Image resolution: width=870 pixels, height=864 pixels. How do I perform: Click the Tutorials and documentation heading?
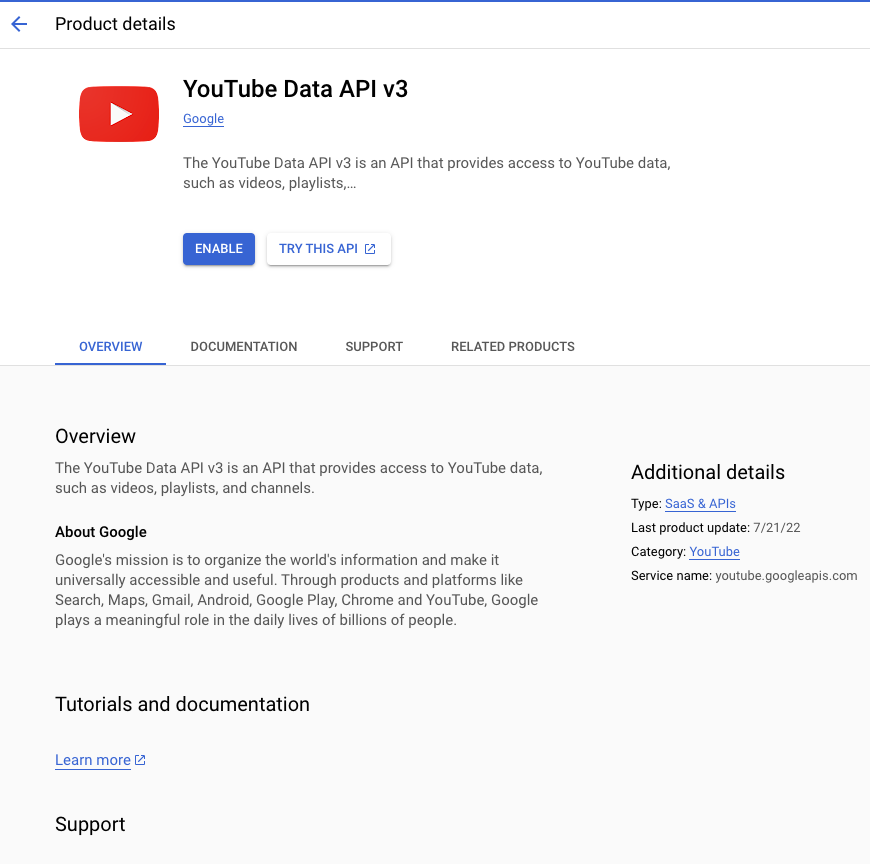(182, 704)
